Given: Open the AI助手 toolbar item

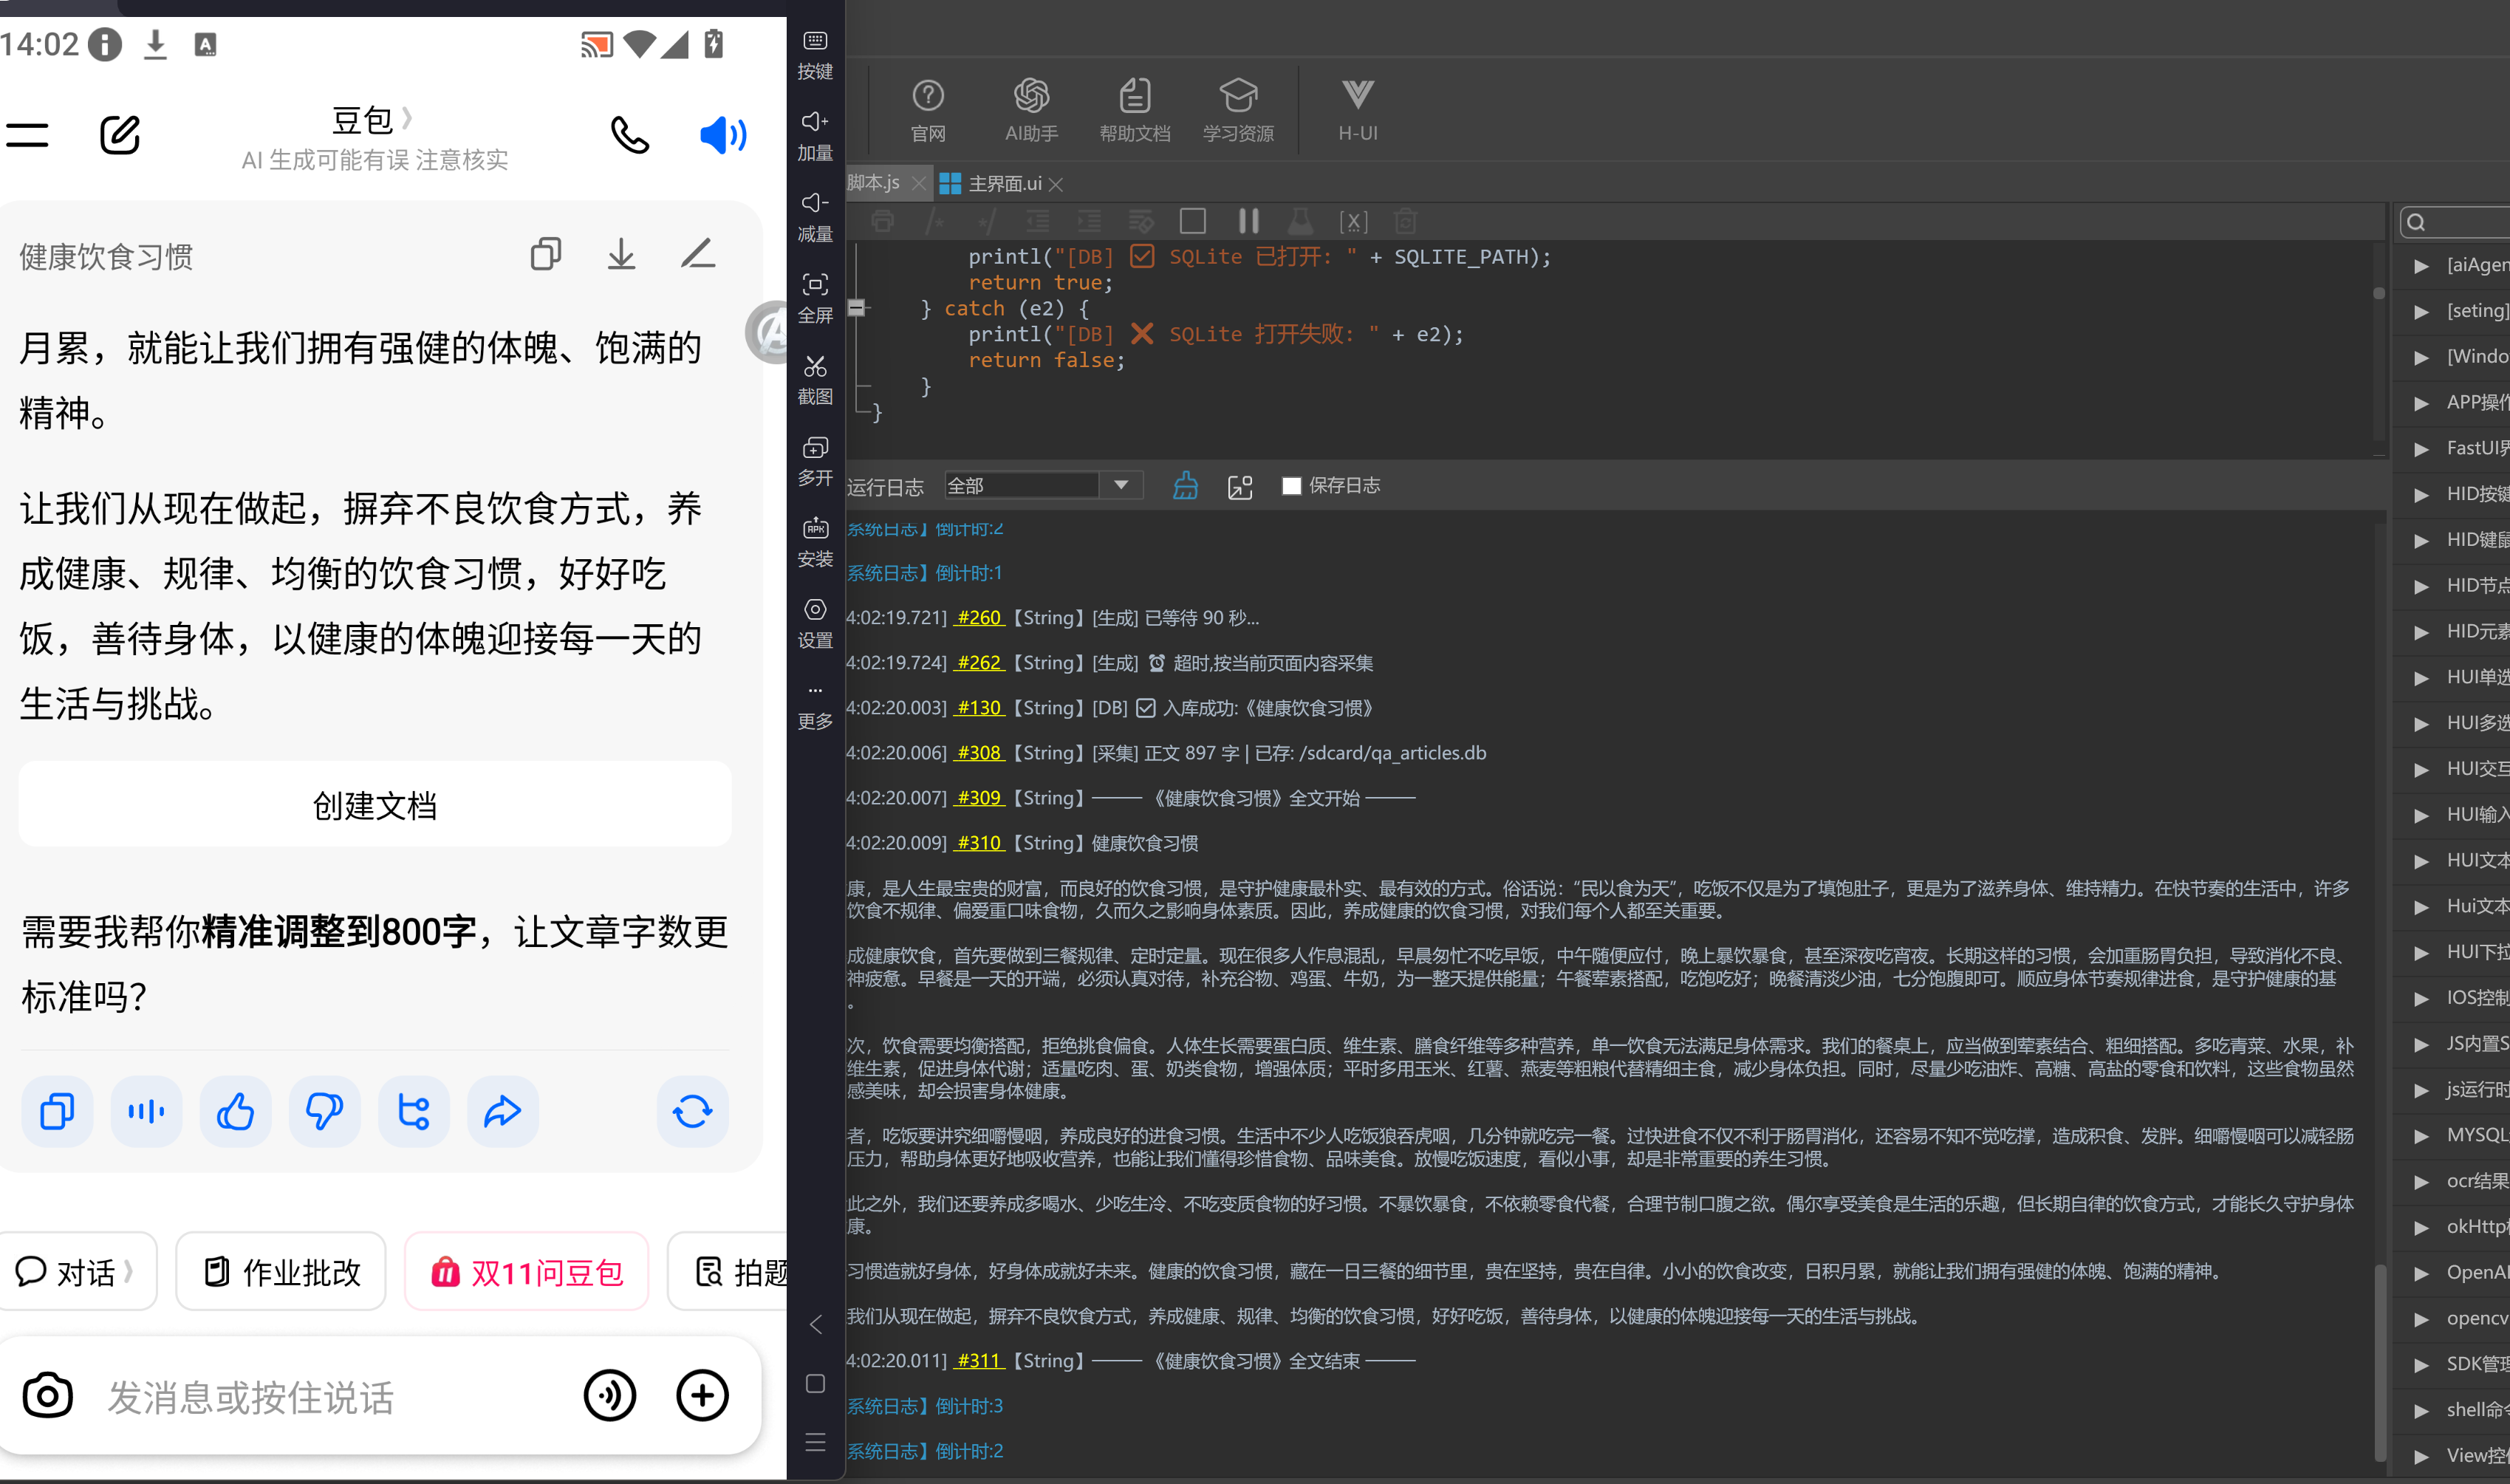Looking at the screenshot, I should (1031, 110).
